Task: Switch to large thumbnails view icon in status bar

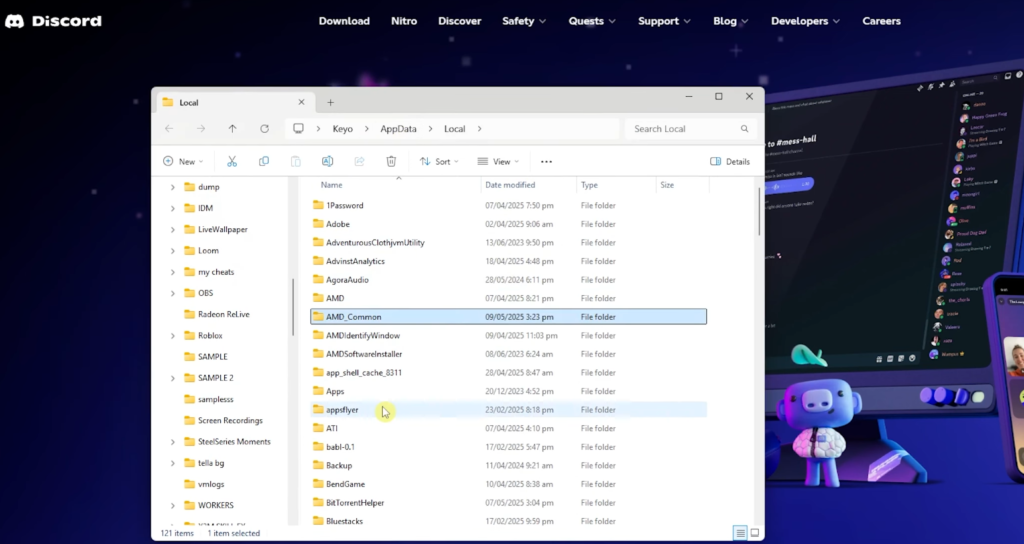Action: click(x=755, y=533)
